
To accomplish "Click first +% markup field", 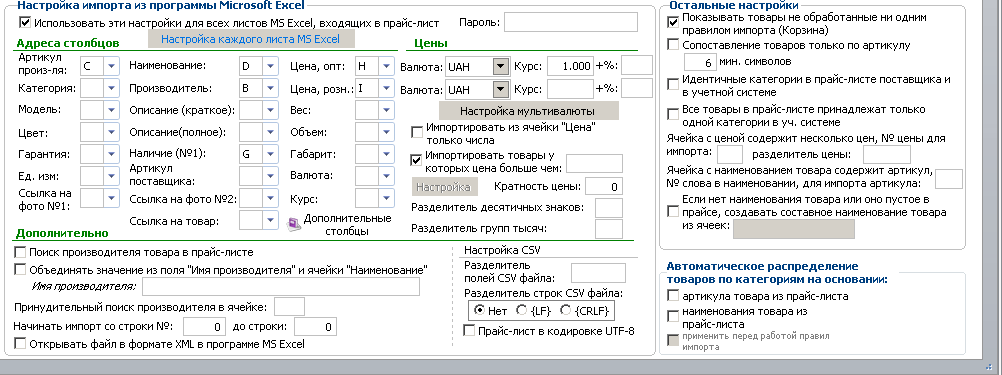I will point(637,66).
